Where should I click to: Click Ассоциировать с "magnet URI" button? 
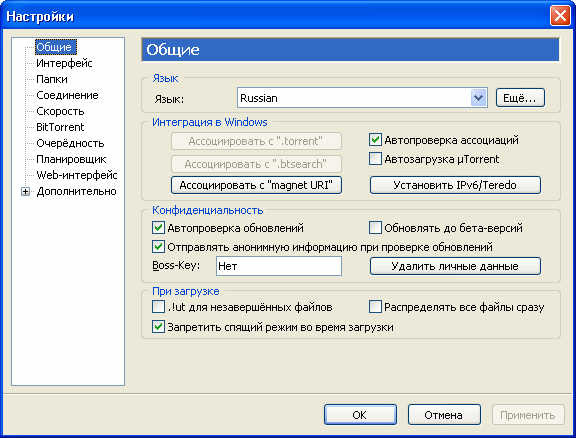pyautogui.click(x=256, y=185)
